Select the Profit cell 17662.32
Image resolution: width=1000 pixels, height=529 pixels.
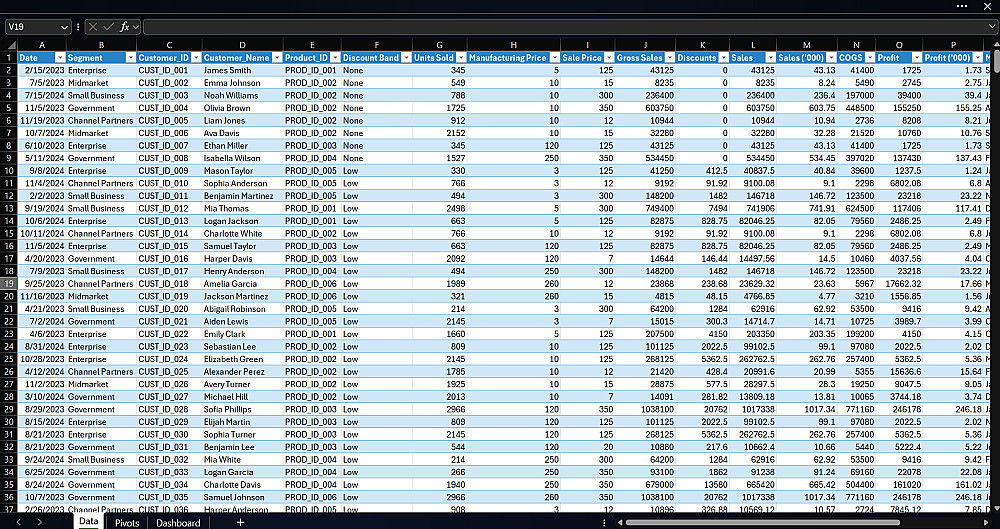point(899,283)
